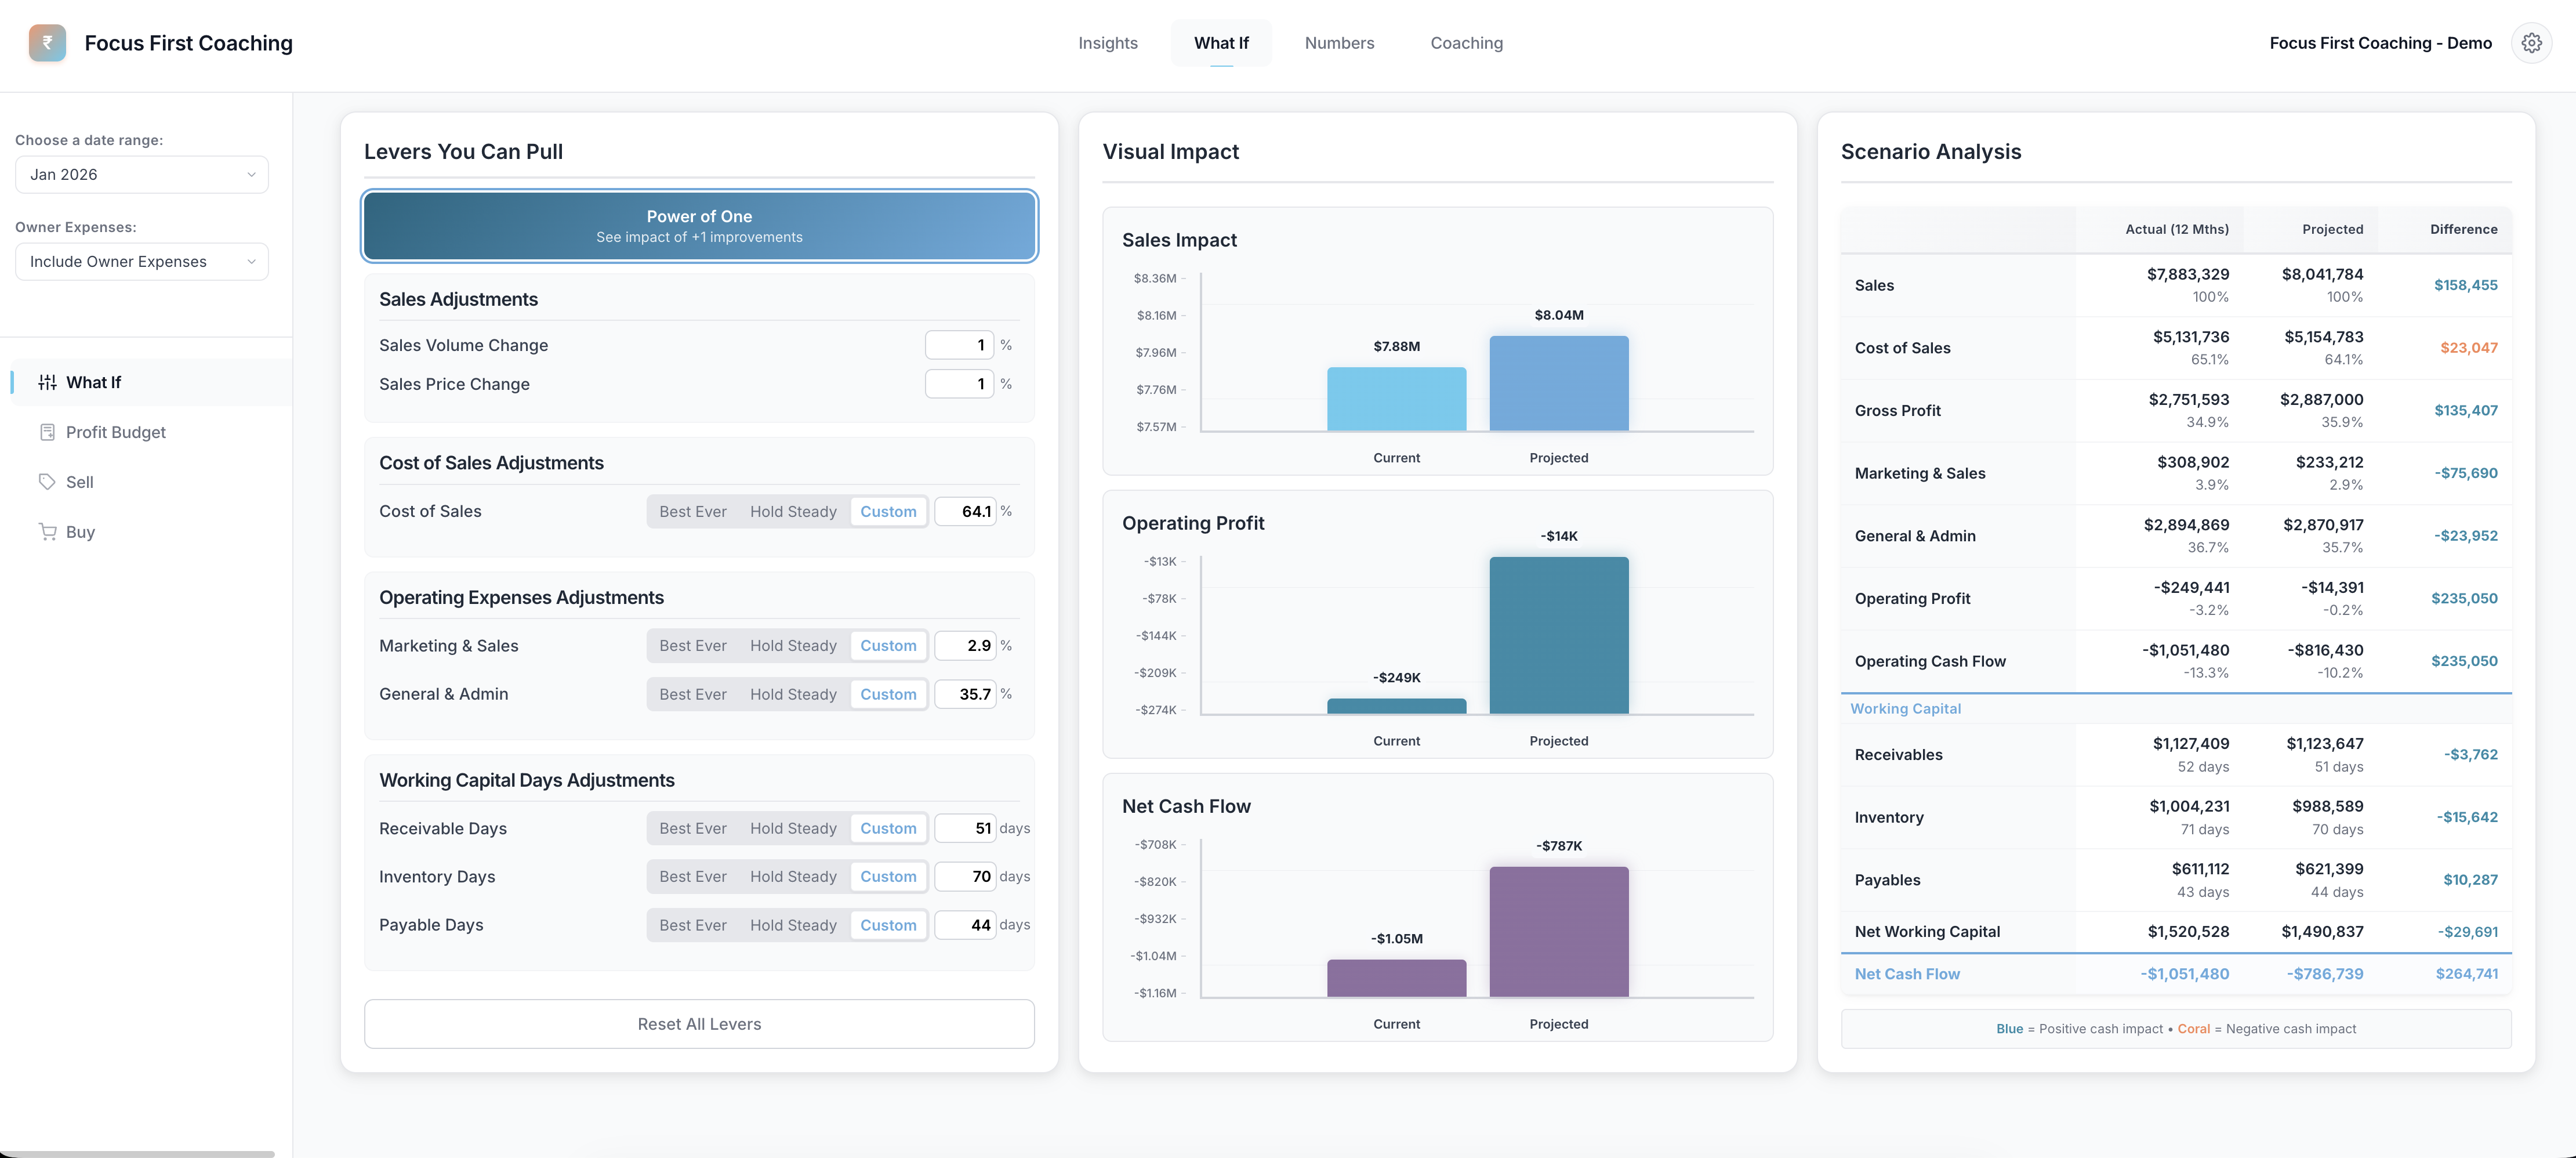Switch to the Insights tab

pyautogui.click(x=1107, y=43)
